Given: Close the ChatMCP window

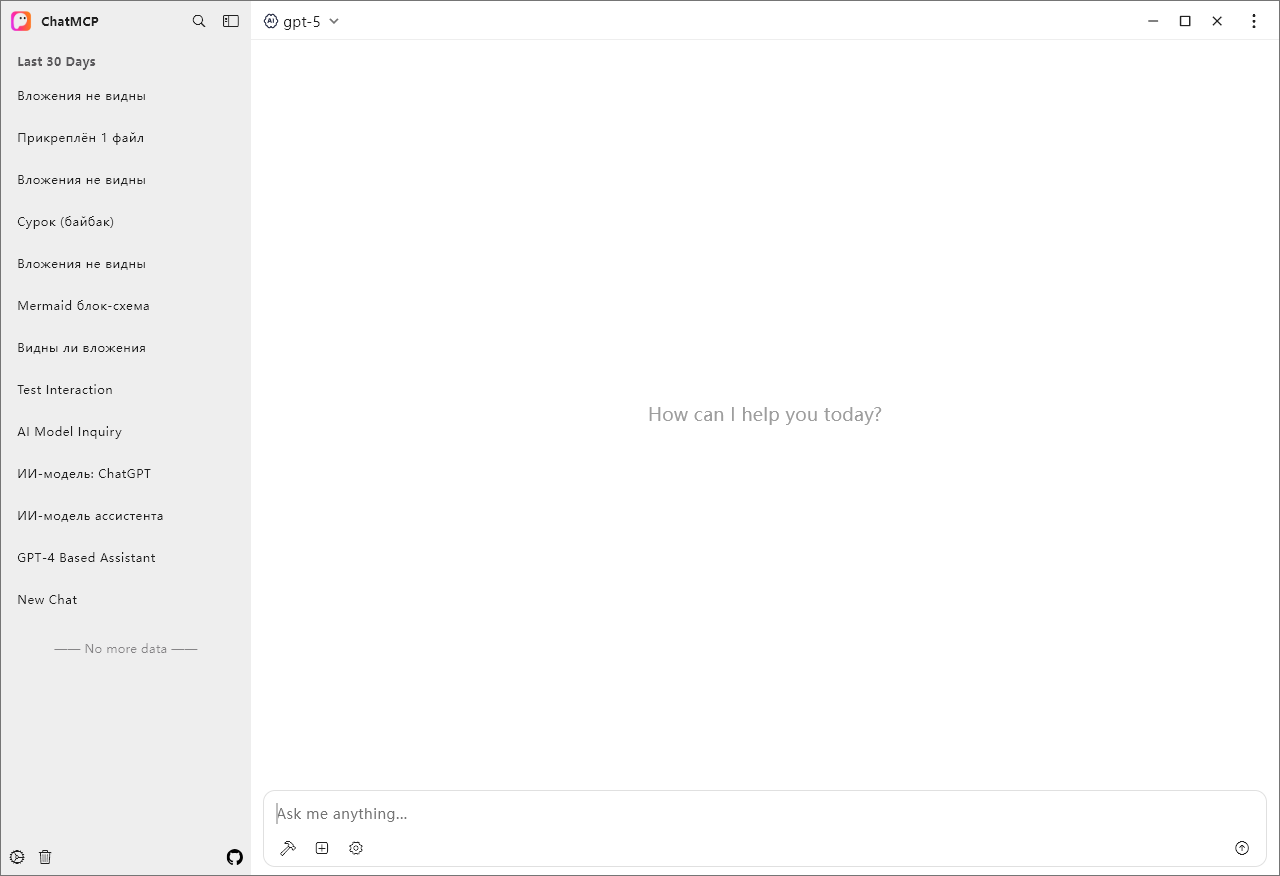Looking at the screenshot, I should coord(1217,21).
